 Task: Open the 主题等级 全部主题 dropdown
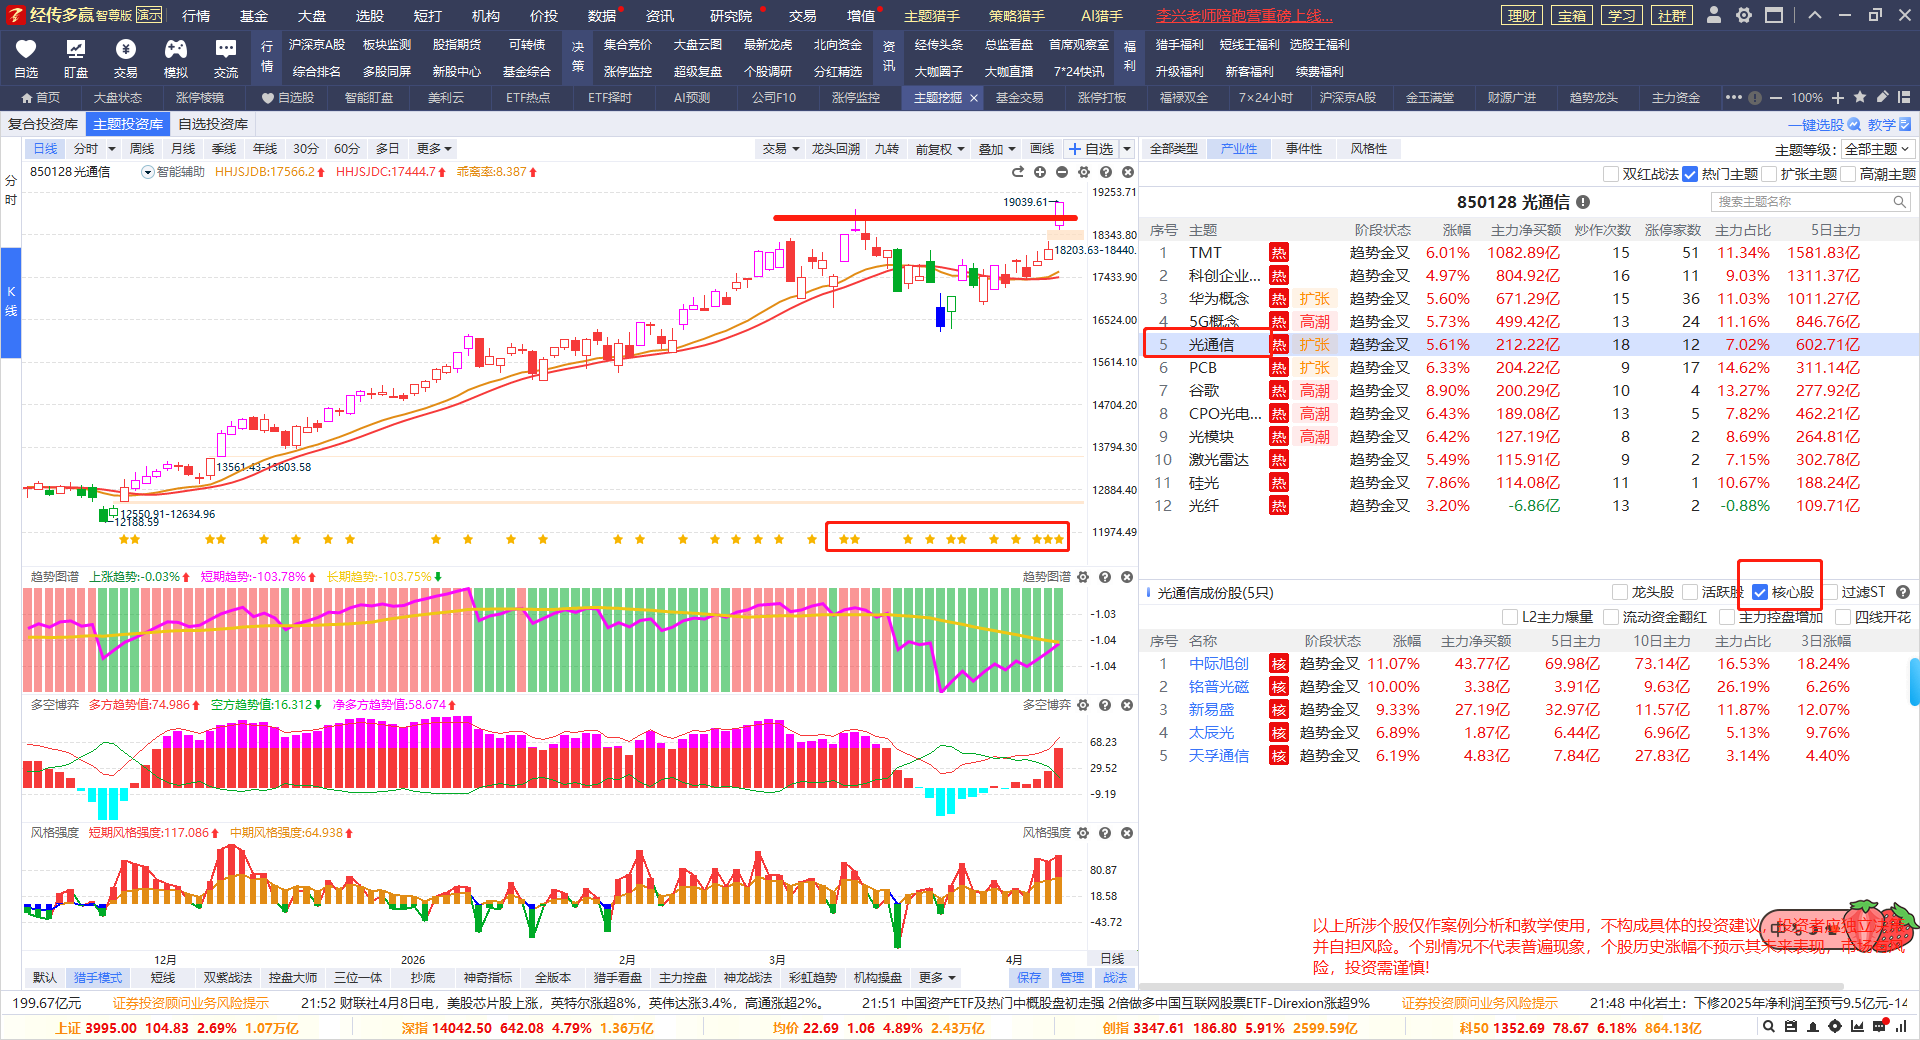1877,149
